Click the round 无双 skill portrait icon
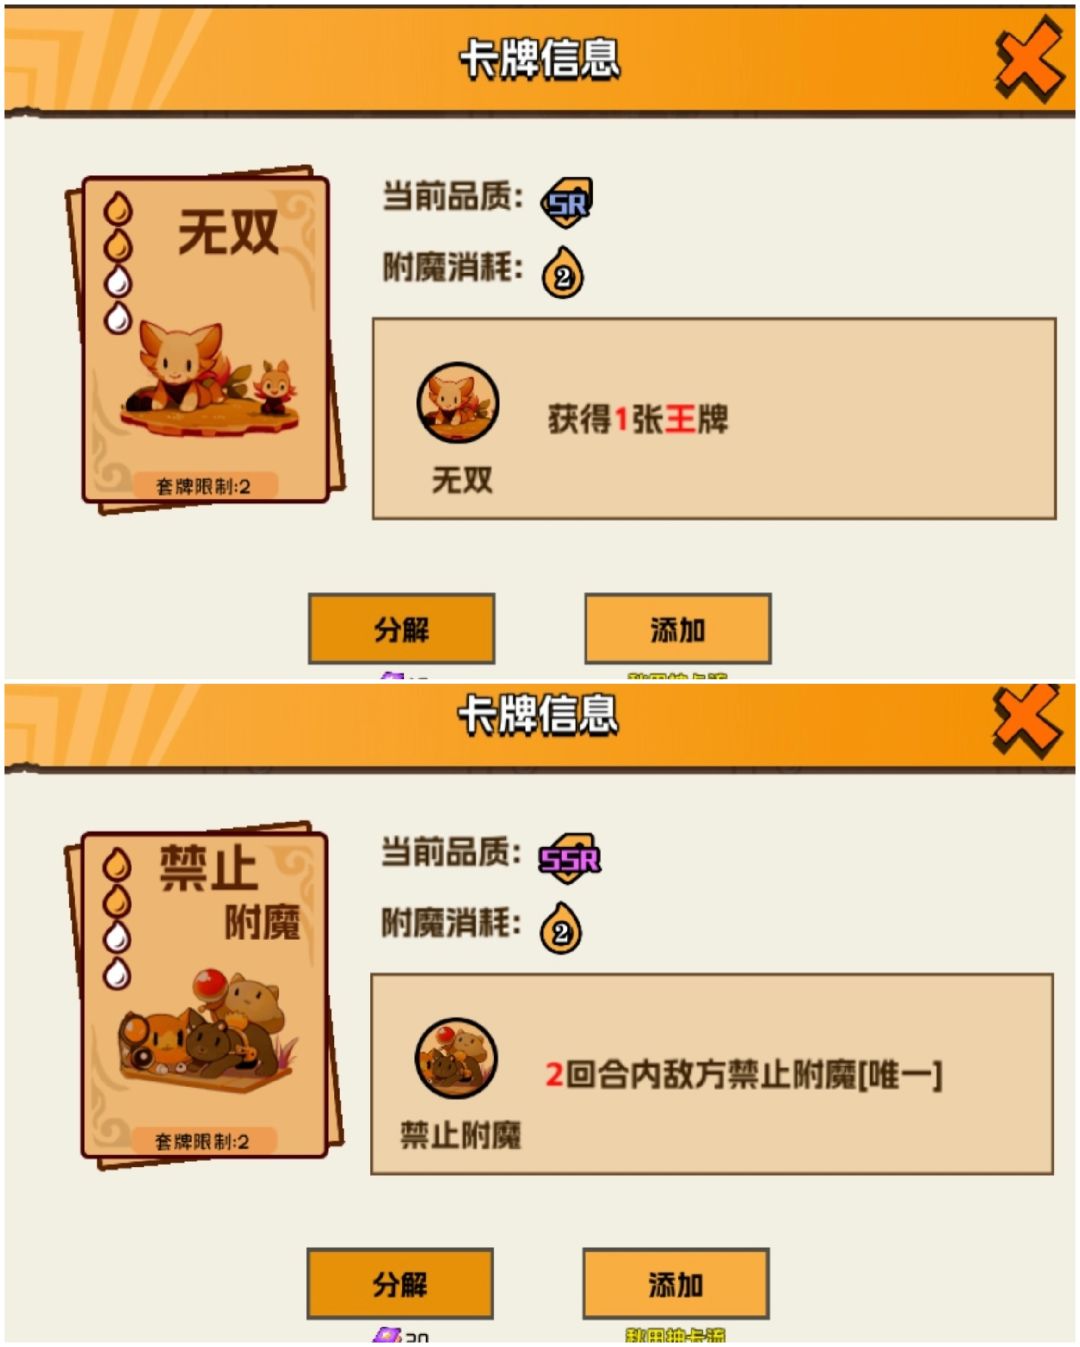This screenshot has height=1347, width=1080. [458, 402]
